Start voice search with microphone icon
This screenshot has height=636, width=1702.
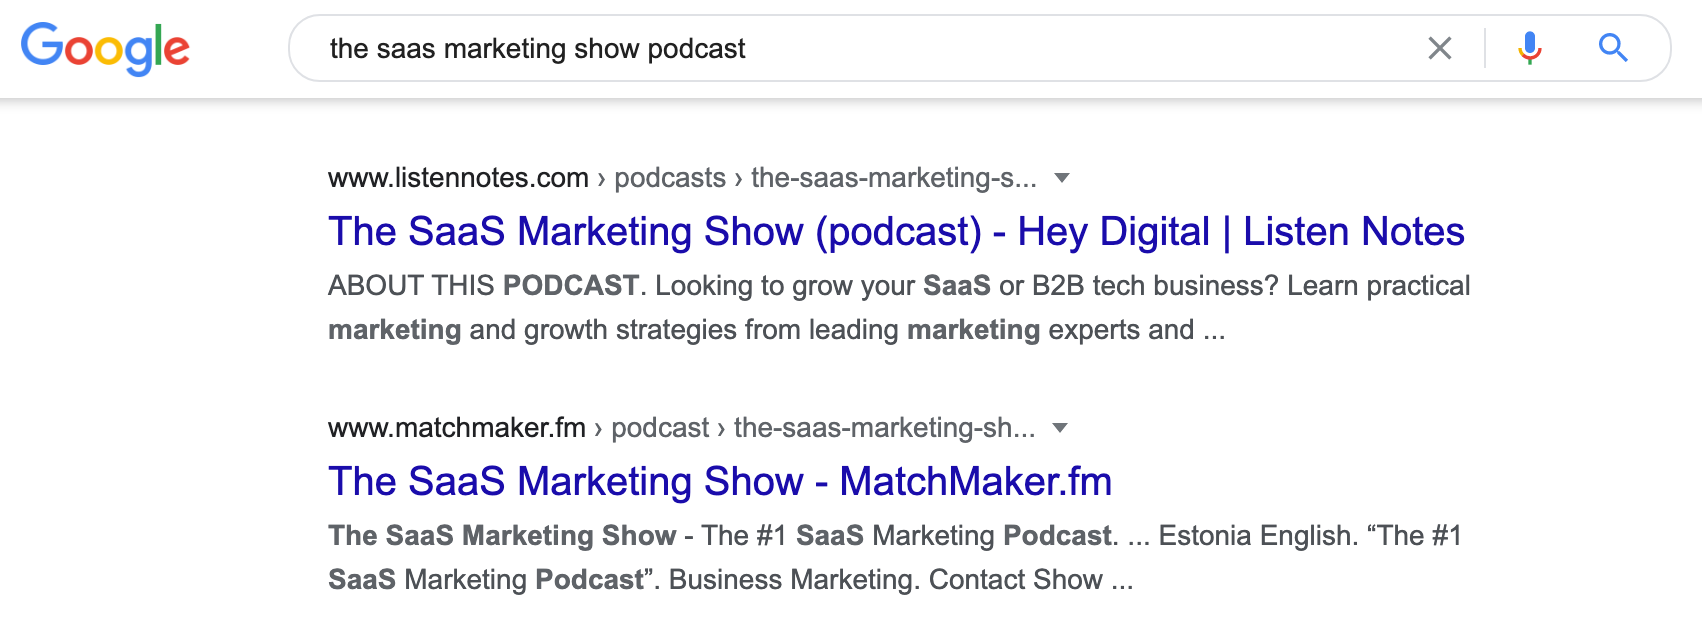[1529, 48]
